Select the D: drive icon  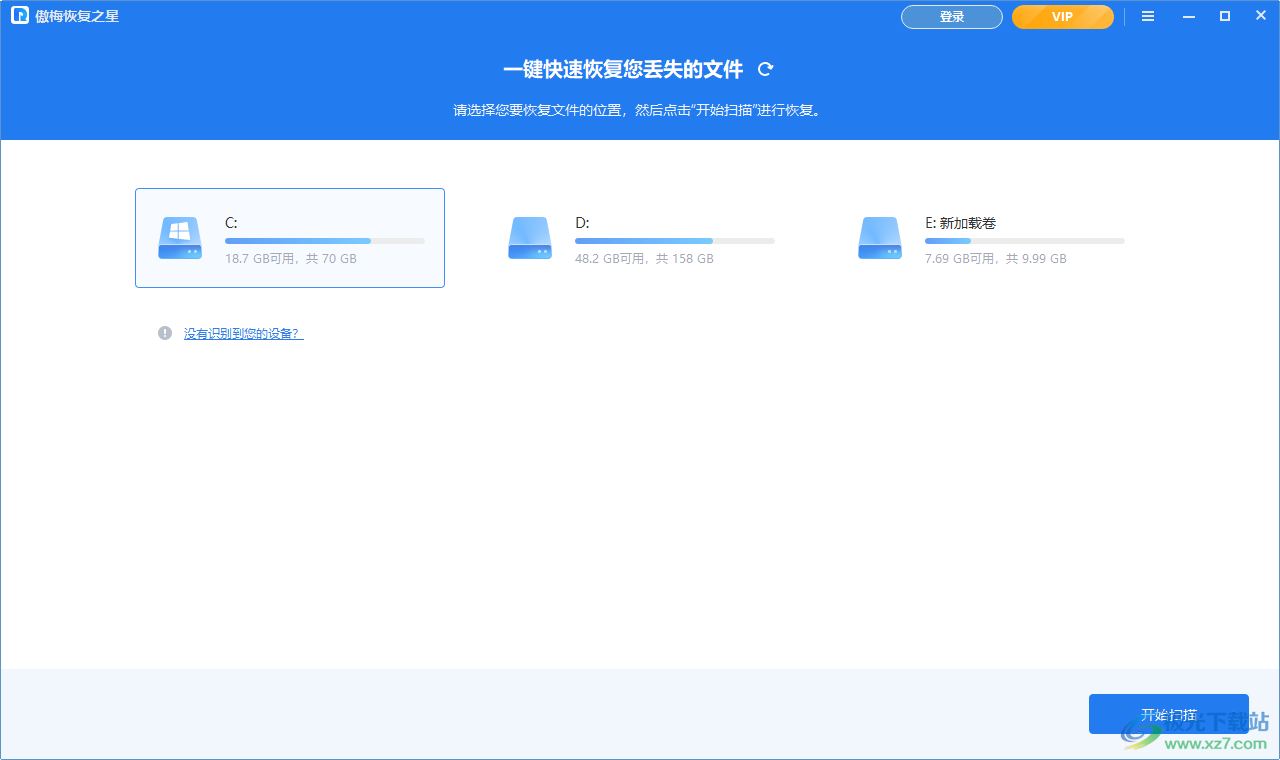pos(530,238)
